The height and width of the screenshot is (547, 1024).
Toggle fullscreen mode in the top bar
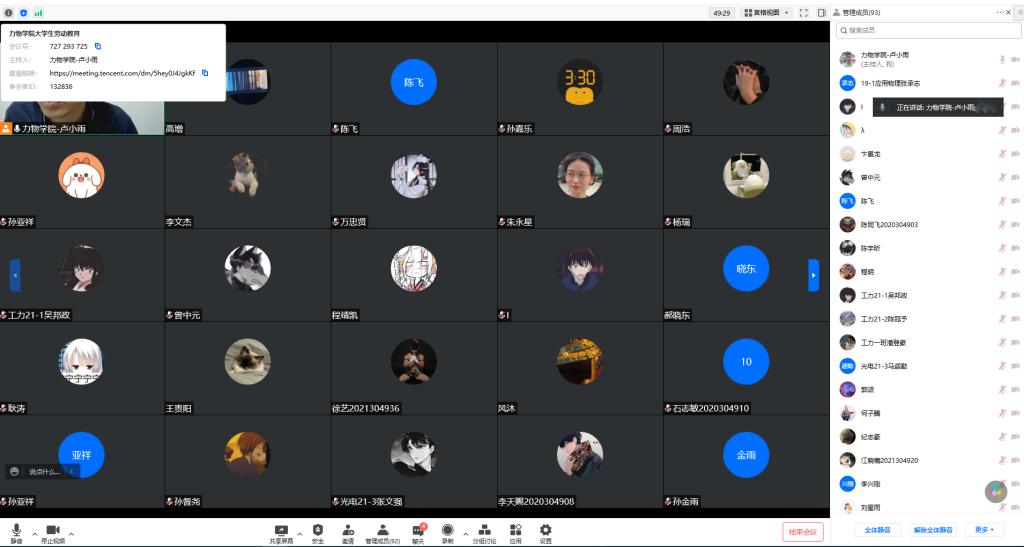(803, 13)
